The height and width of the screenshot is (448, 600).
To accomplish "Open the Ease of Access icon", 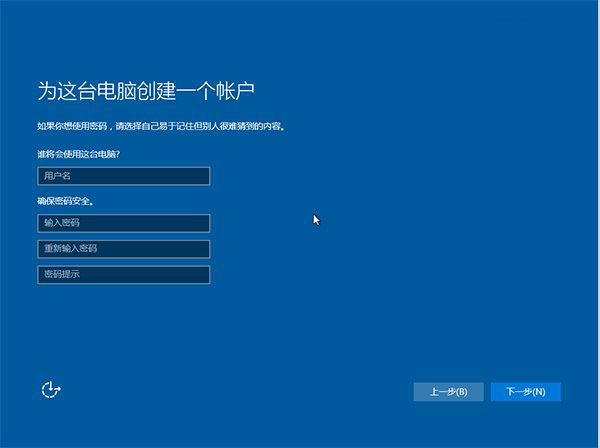I will pyautogui.click(x=51, y=390).
